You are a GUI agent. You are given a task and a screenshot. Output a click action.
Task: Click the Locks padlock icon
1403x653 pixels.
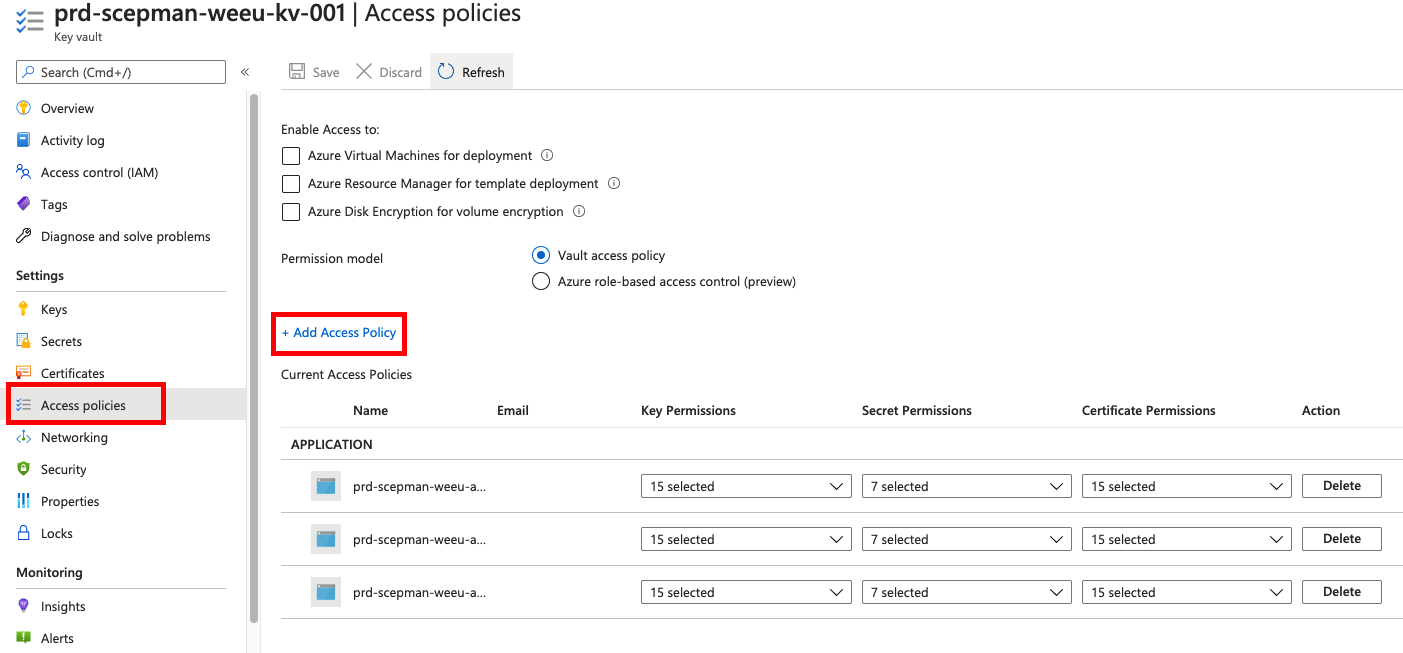pos(24,533)
